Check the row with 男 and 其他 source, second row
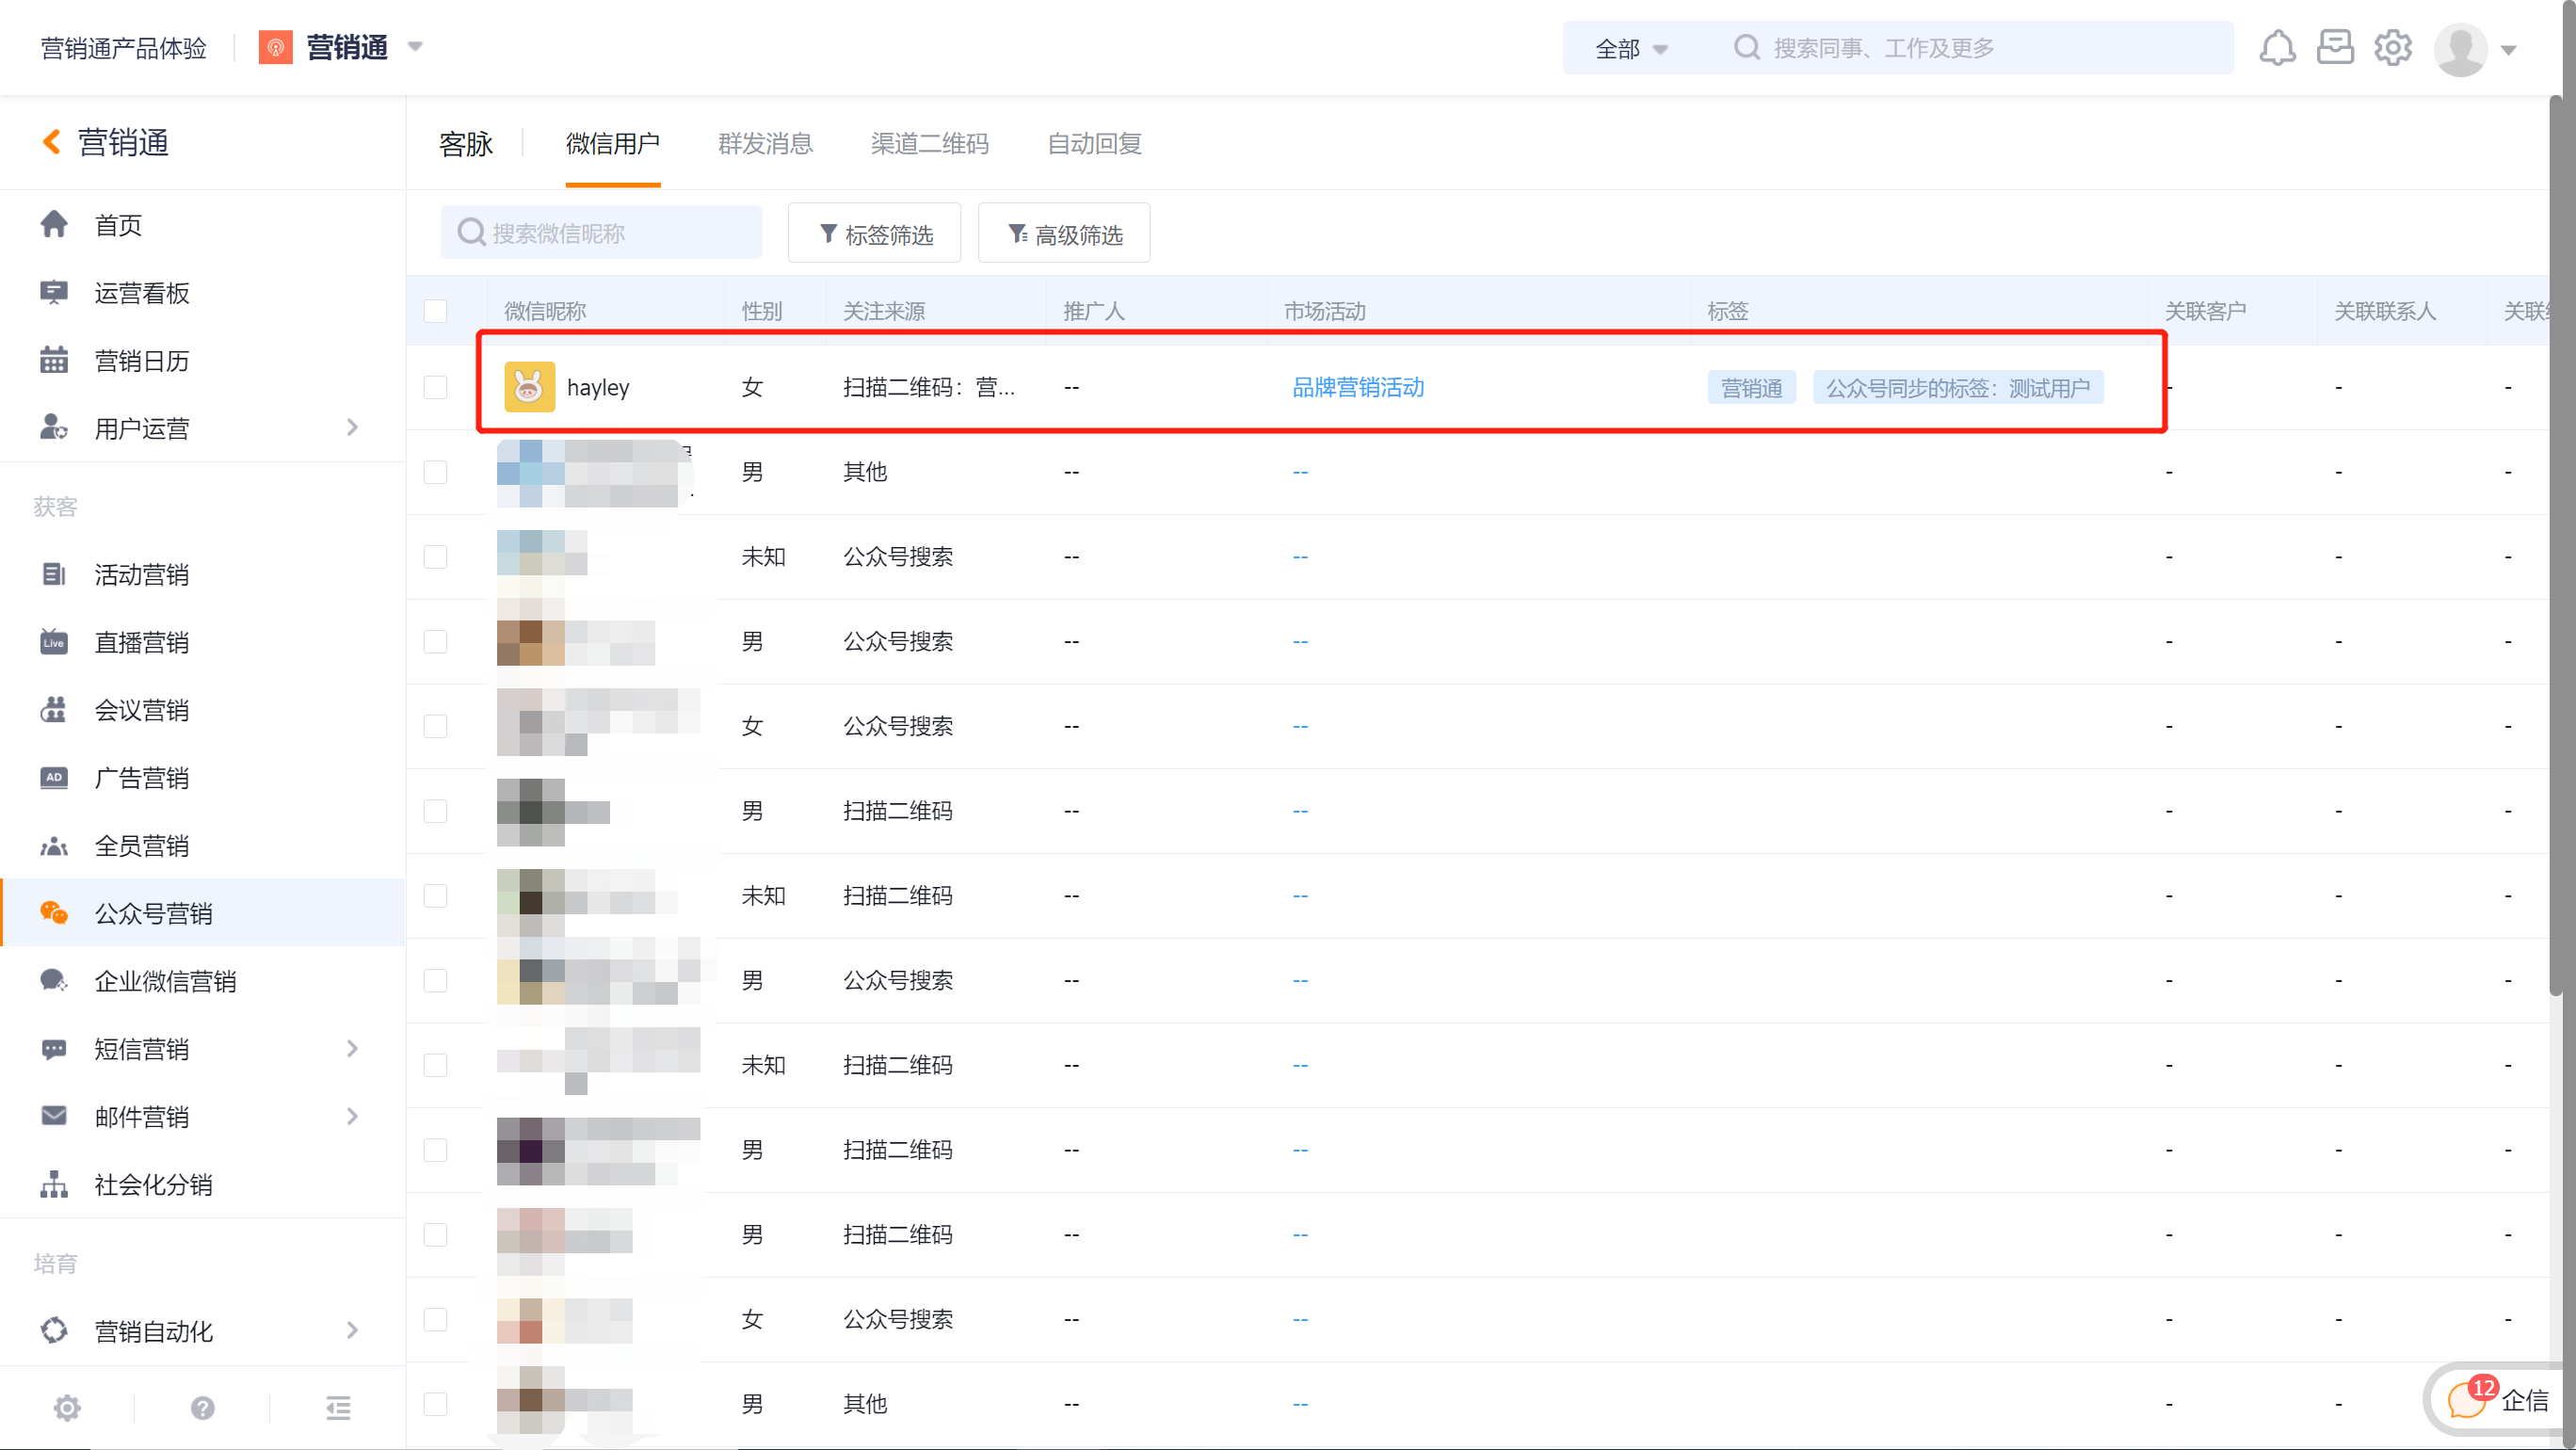This screenshot has width=2576, height=1450. click(x=435, y=472)
